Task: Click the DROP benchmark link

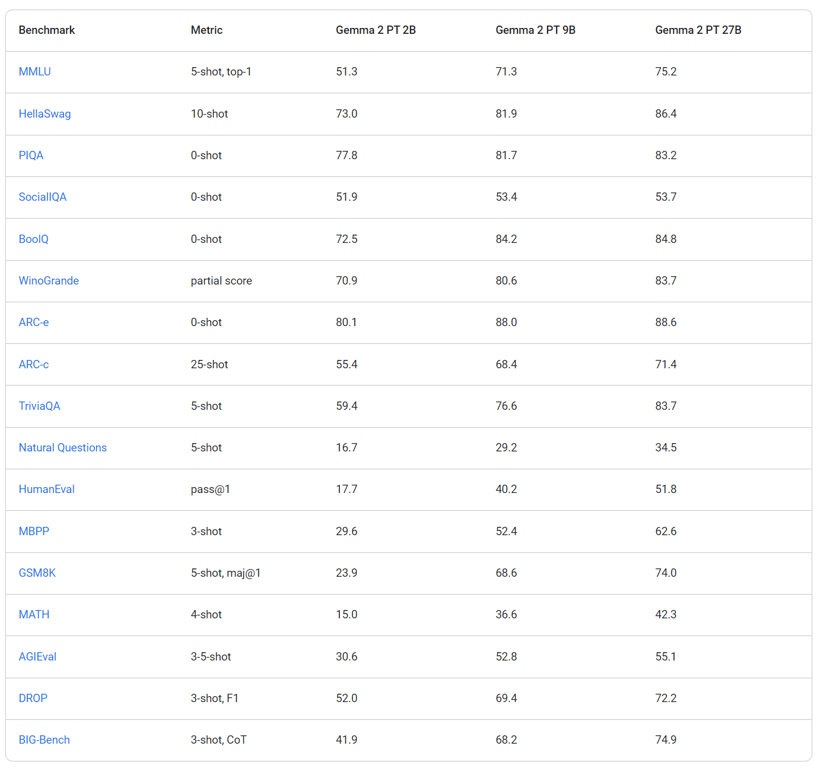Action: [33, 698]
